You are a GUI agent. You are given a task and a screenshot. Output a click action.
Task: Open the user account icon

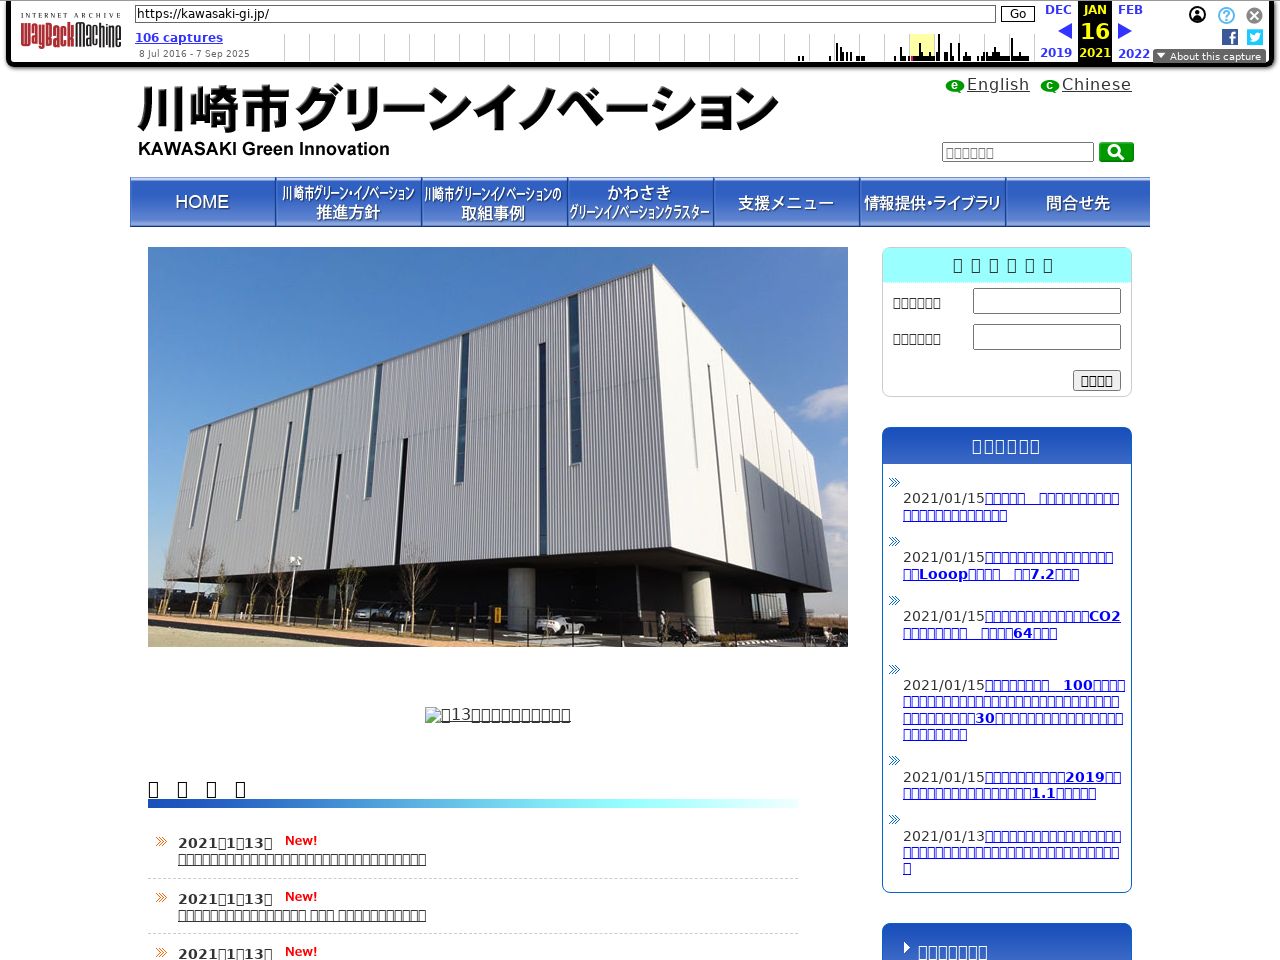[1197, 15]
